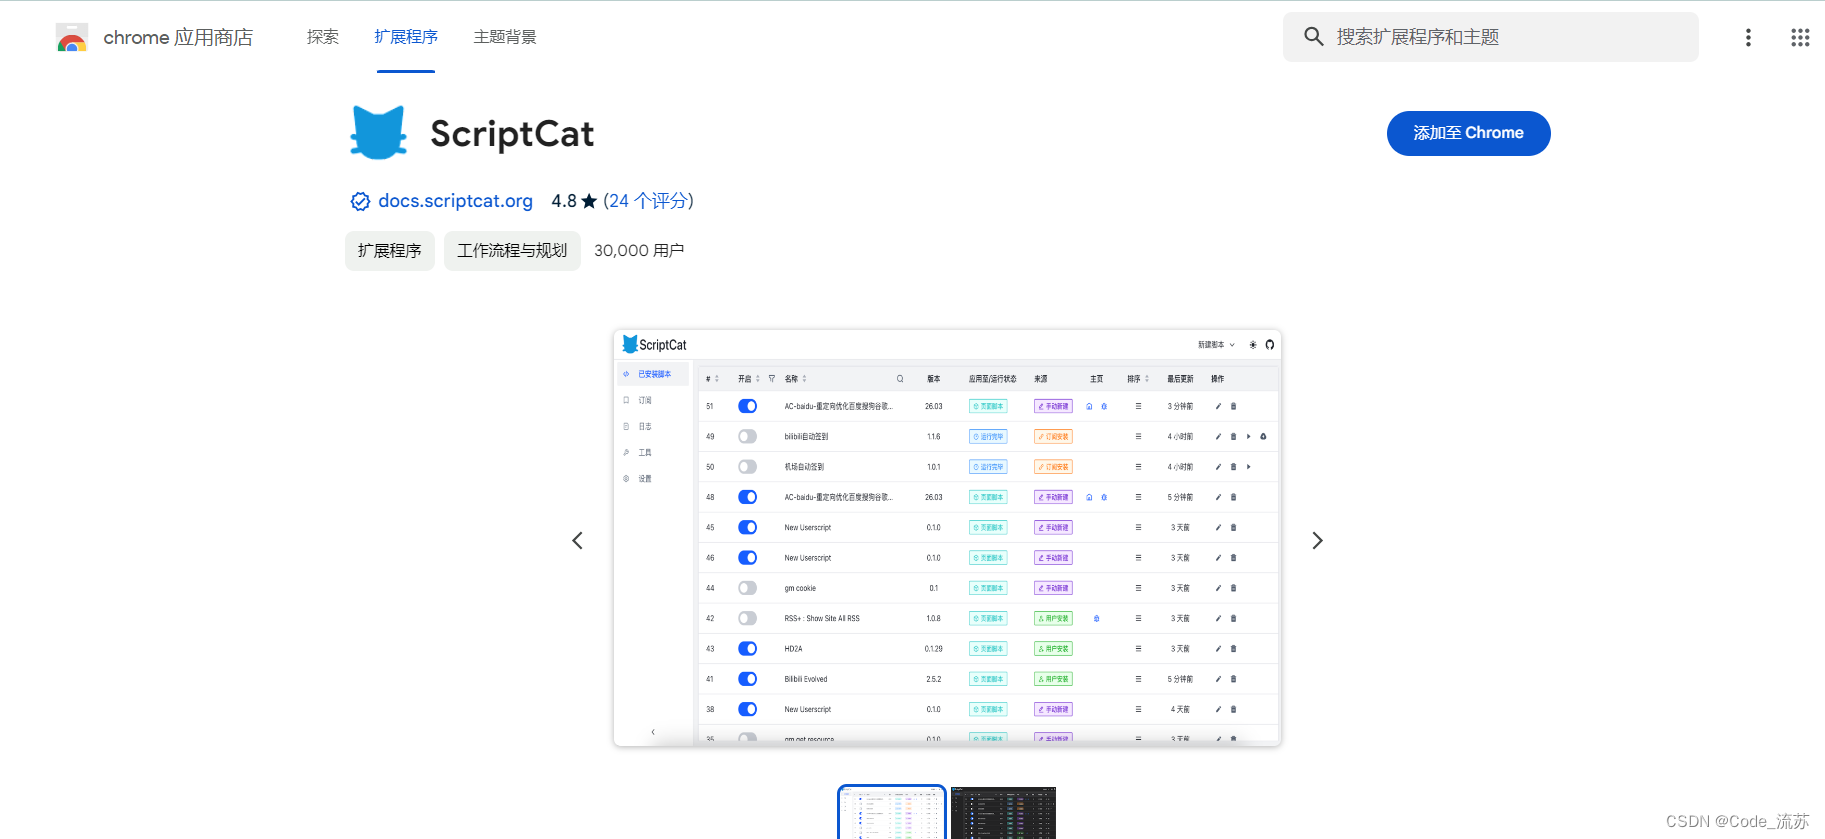Viewport: 1825px width, 839px height.
Task: Click the Chrome Web Store logo icon
Action: pos(72,37)
